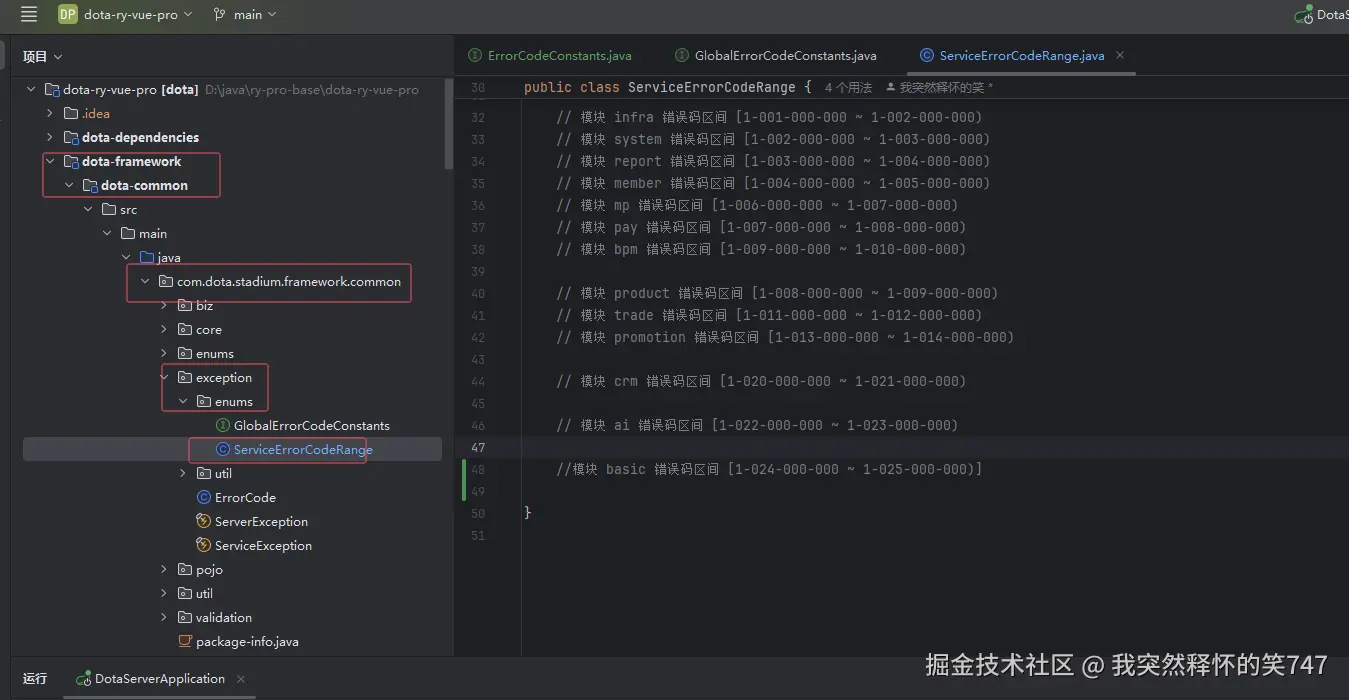Collapse the dota-framework module
The width and height of the screenshot is (1349, 700).
pyautogui.click(x=50, y=161)
